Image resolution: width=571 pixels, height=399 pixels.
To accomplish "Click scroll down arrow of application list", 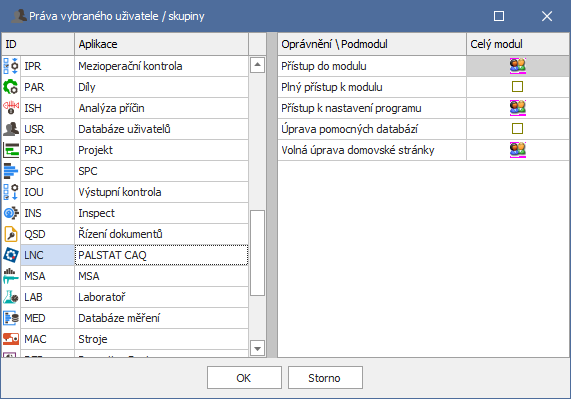I will click(257, 348).
